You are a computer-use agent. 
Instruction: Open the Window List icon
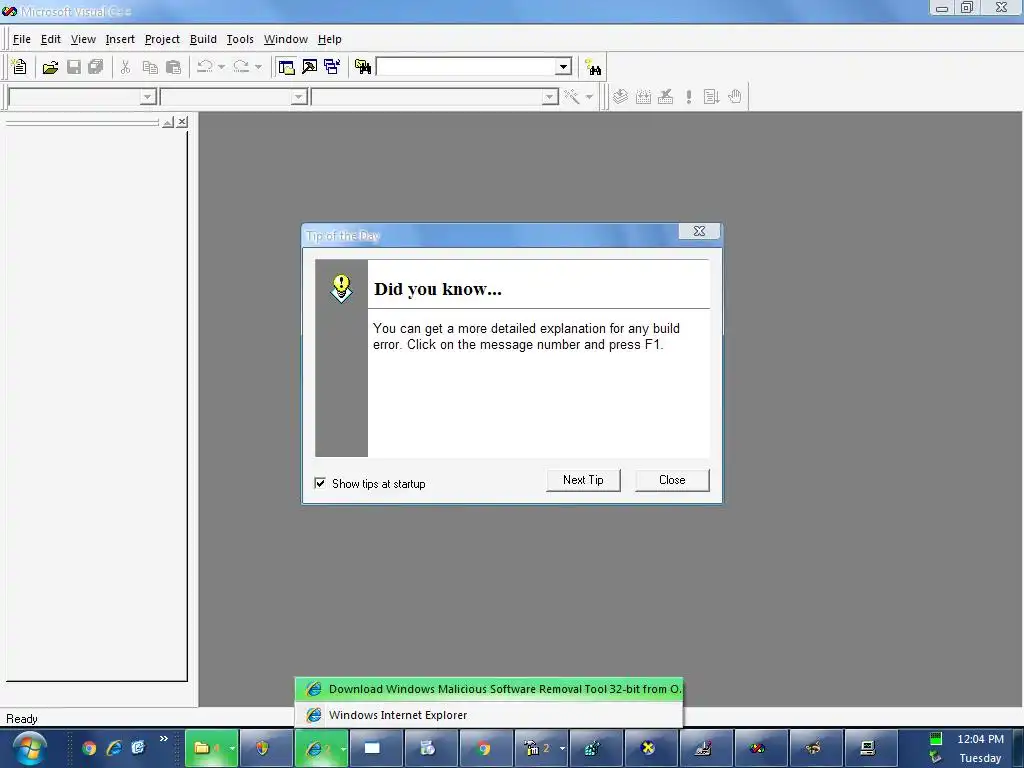[332, 67]
